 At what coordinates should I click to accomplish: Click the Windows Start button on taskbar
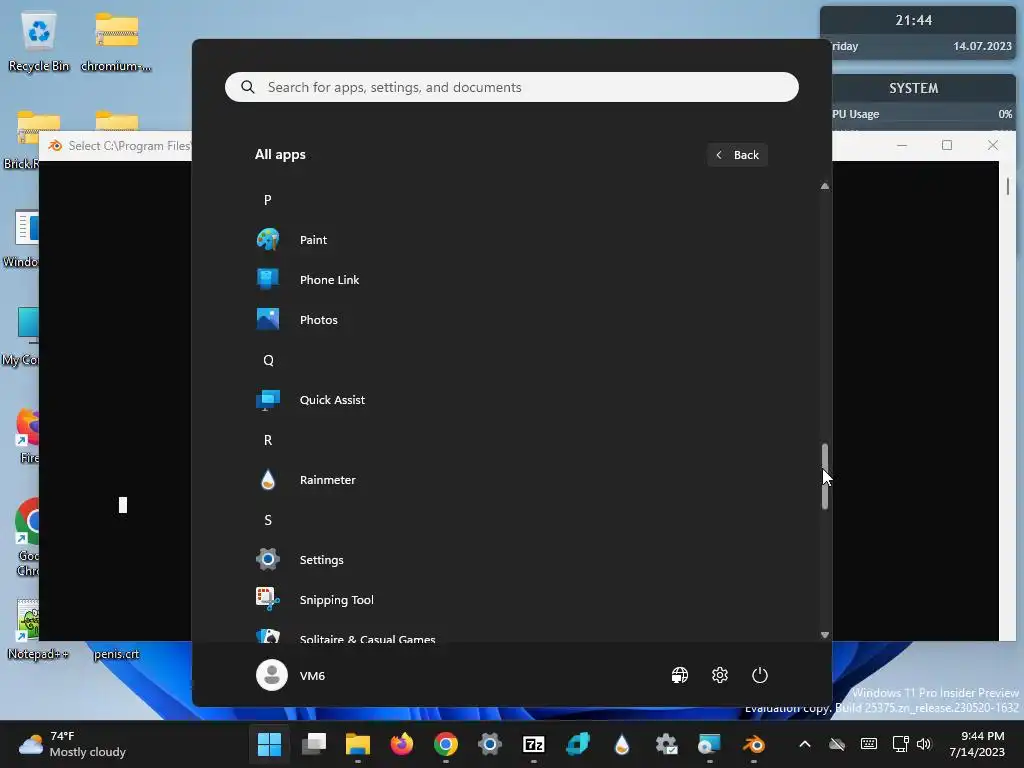269,744
